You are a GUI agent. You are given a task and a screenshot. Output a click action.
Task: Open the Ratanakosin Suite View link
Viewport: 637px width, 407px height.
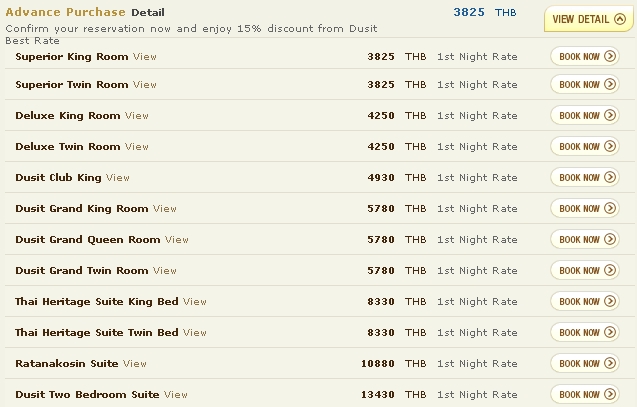coord(134,364)
